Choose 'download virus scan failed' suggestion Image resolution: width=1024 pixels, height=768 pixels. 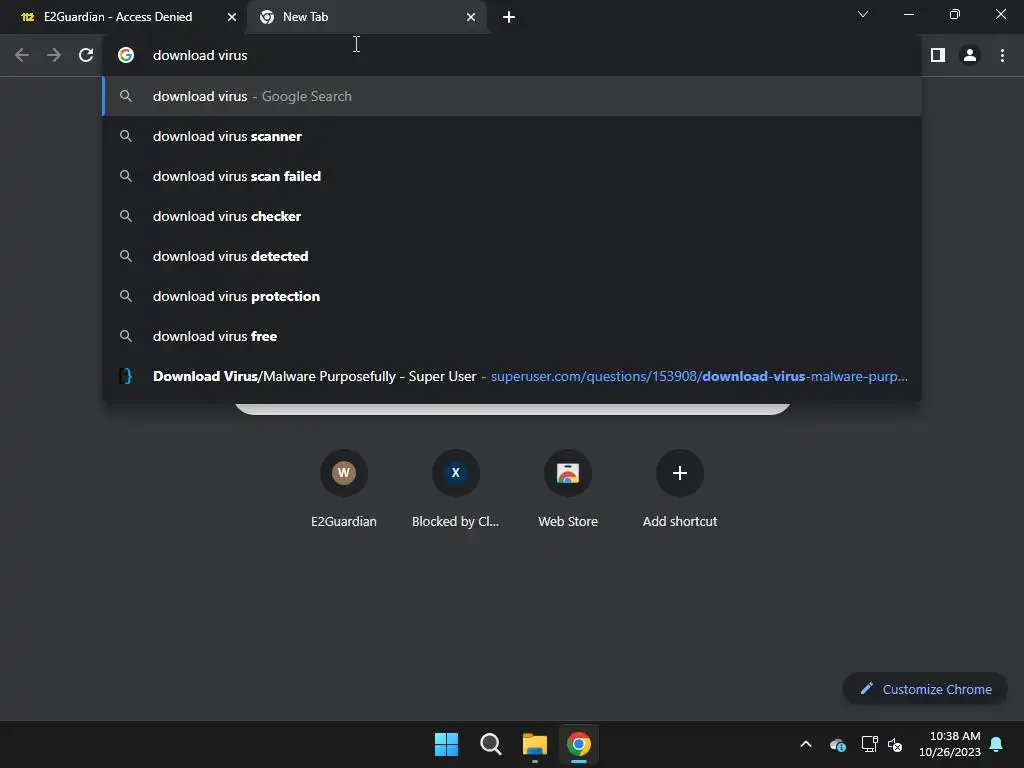point(512,176)
